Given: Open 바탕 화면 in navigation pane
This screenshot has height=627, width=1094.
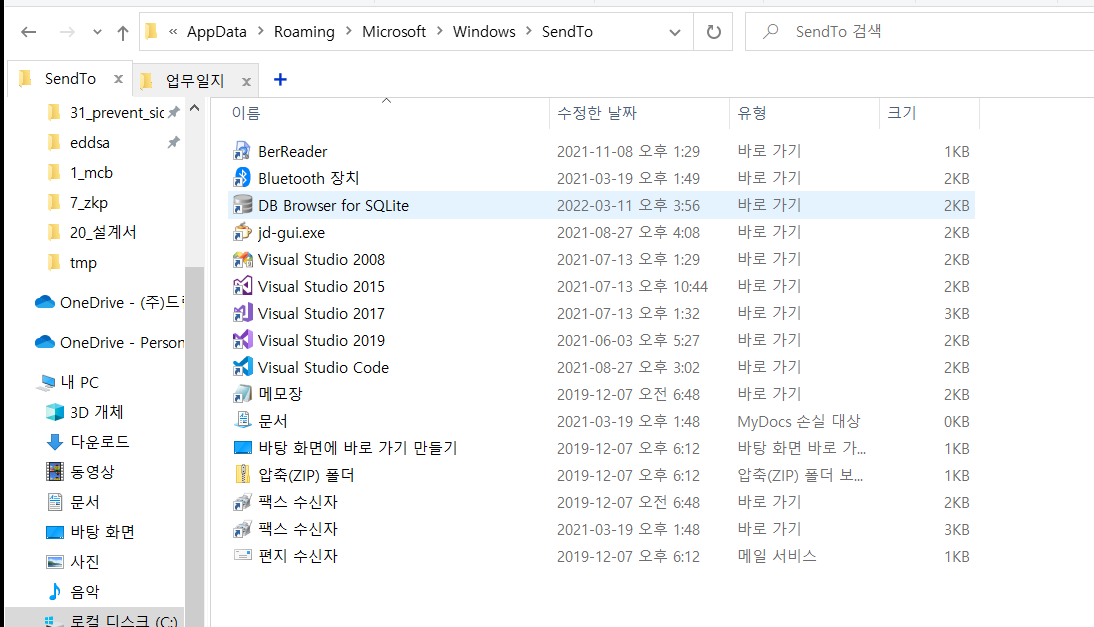Looking at the screenshot, I should coord(90,532).
